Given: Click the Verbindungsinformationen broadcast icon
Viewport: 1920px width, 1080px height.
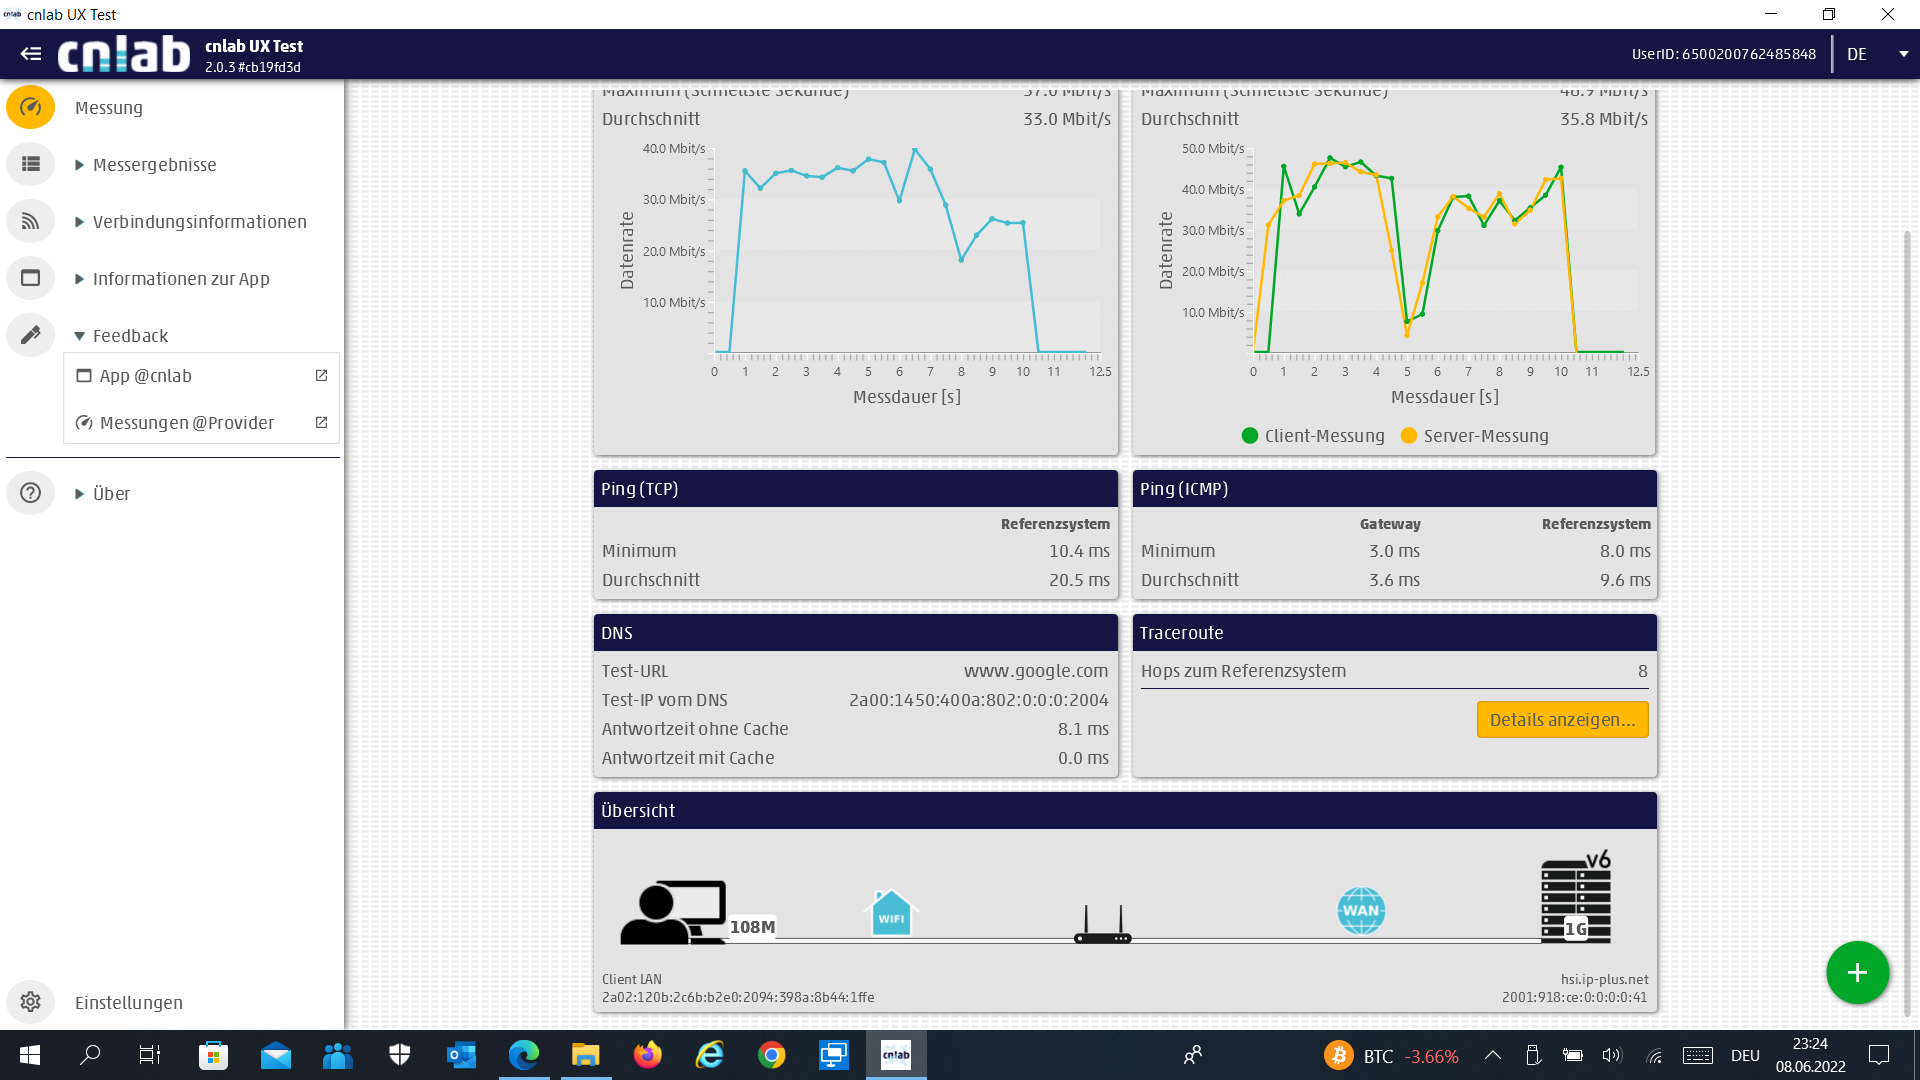Looking at the screenshot, I should tap(31, 221).
